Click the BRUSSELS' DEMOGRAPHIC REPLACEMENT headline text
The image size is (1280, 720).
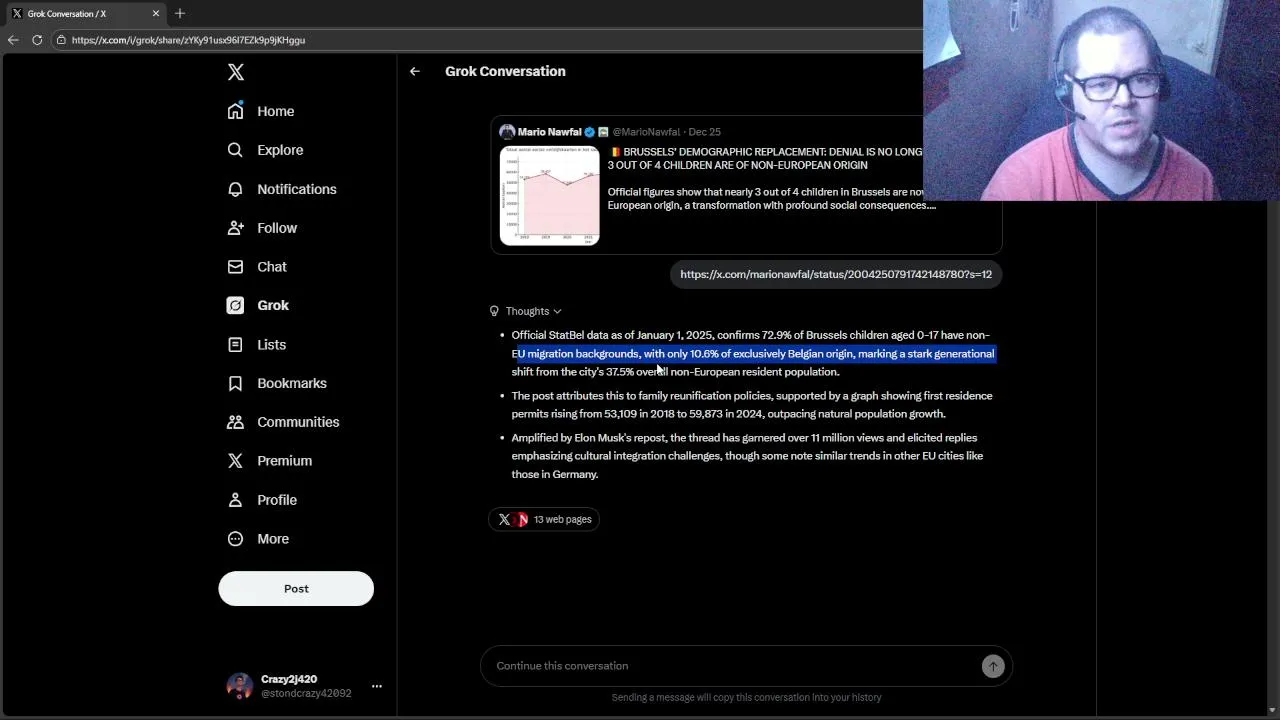766,158
